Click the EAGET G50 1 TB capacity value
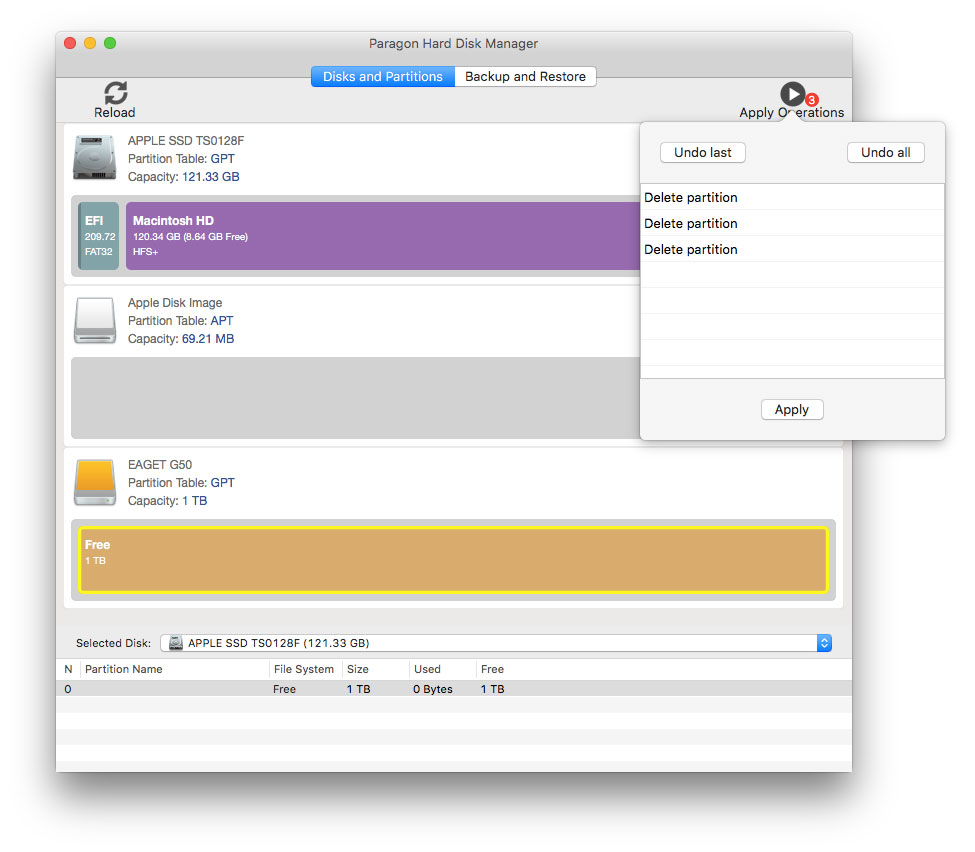Screen dimensions: 975x852 [x=195, y=501]
